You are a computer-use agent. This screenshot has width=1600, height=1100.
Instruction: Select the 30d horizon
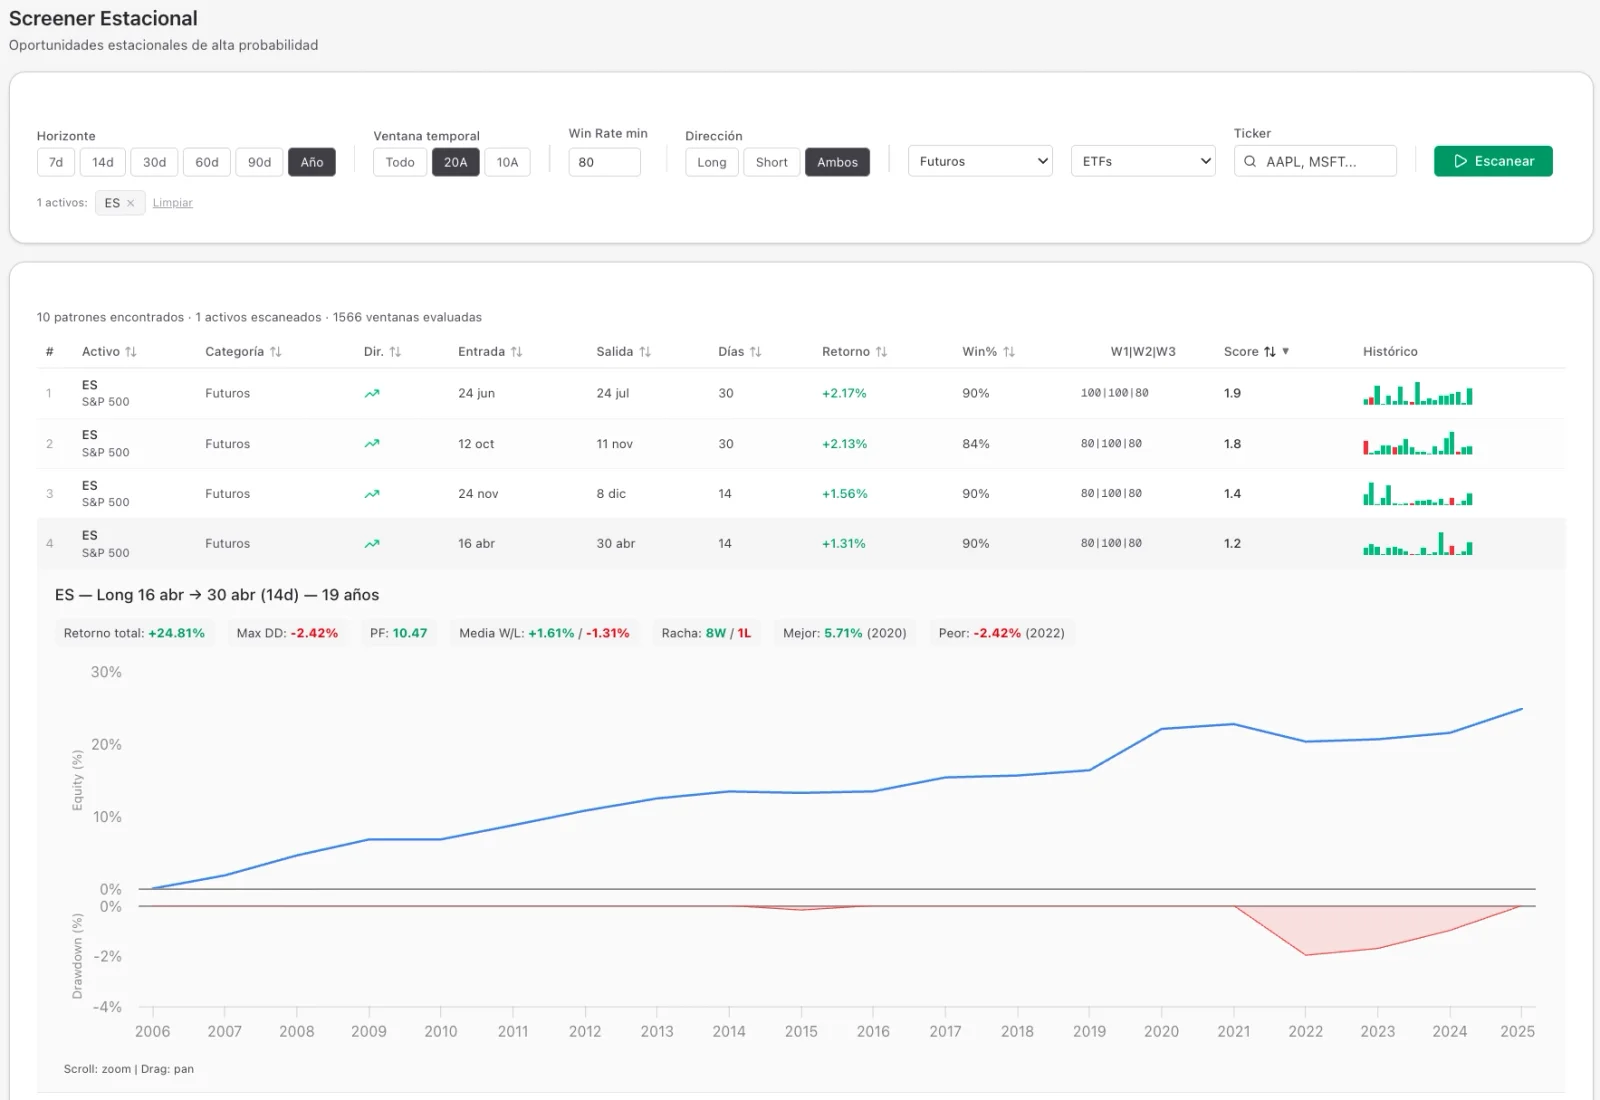point(154,162)
